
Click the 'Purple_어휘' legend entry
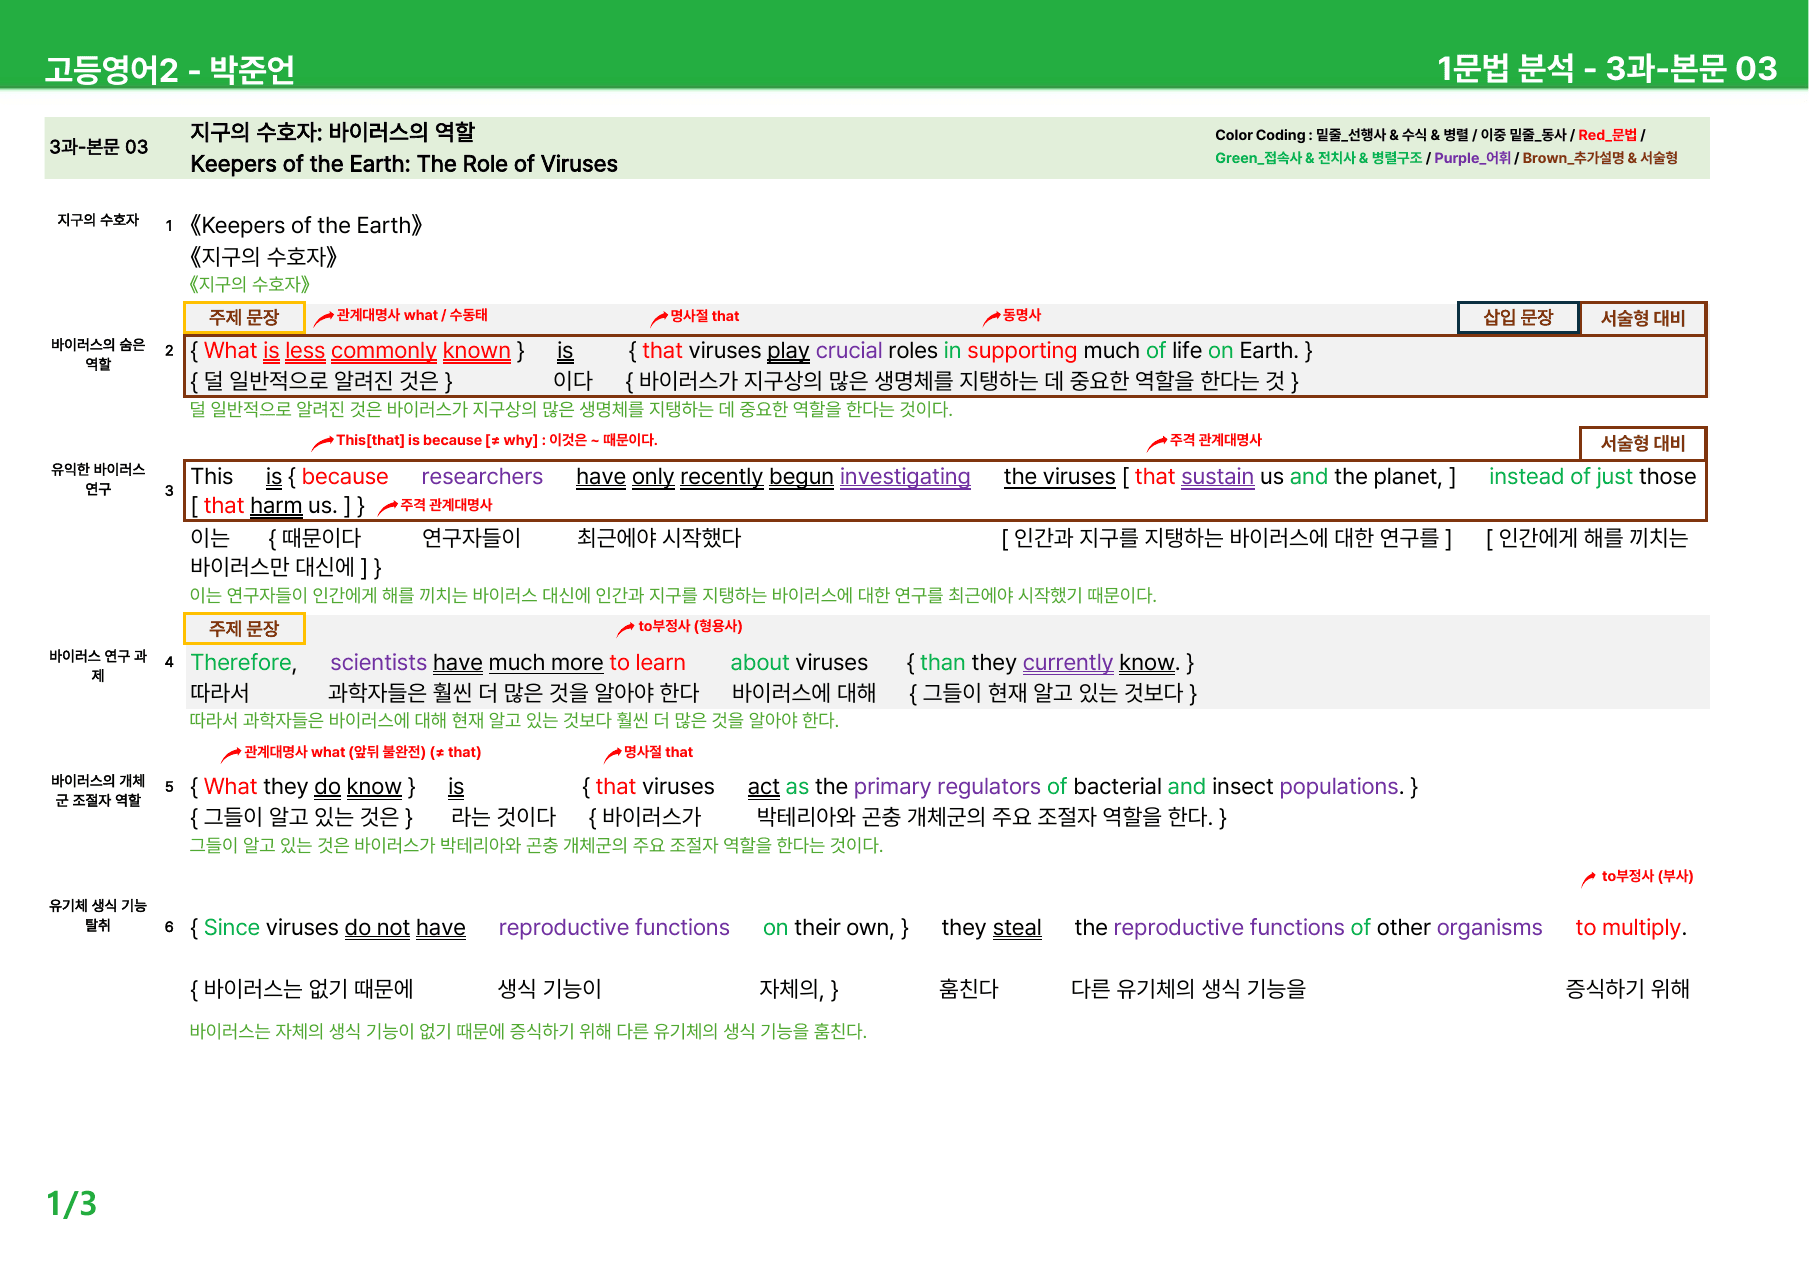point(1472,158)
